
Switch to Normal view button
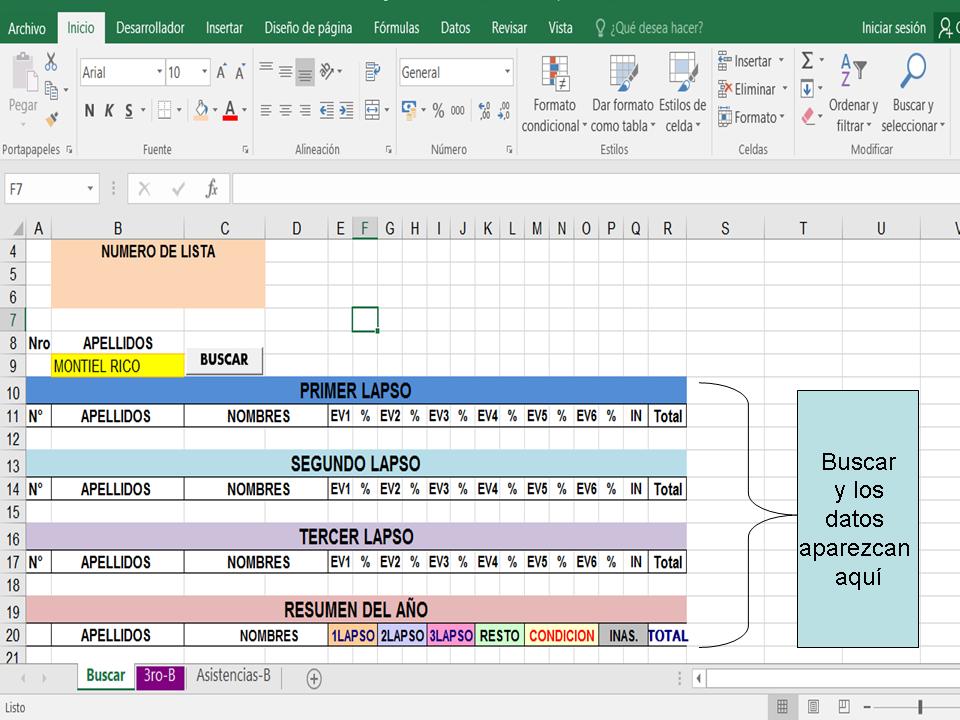[x=782, y=707]
